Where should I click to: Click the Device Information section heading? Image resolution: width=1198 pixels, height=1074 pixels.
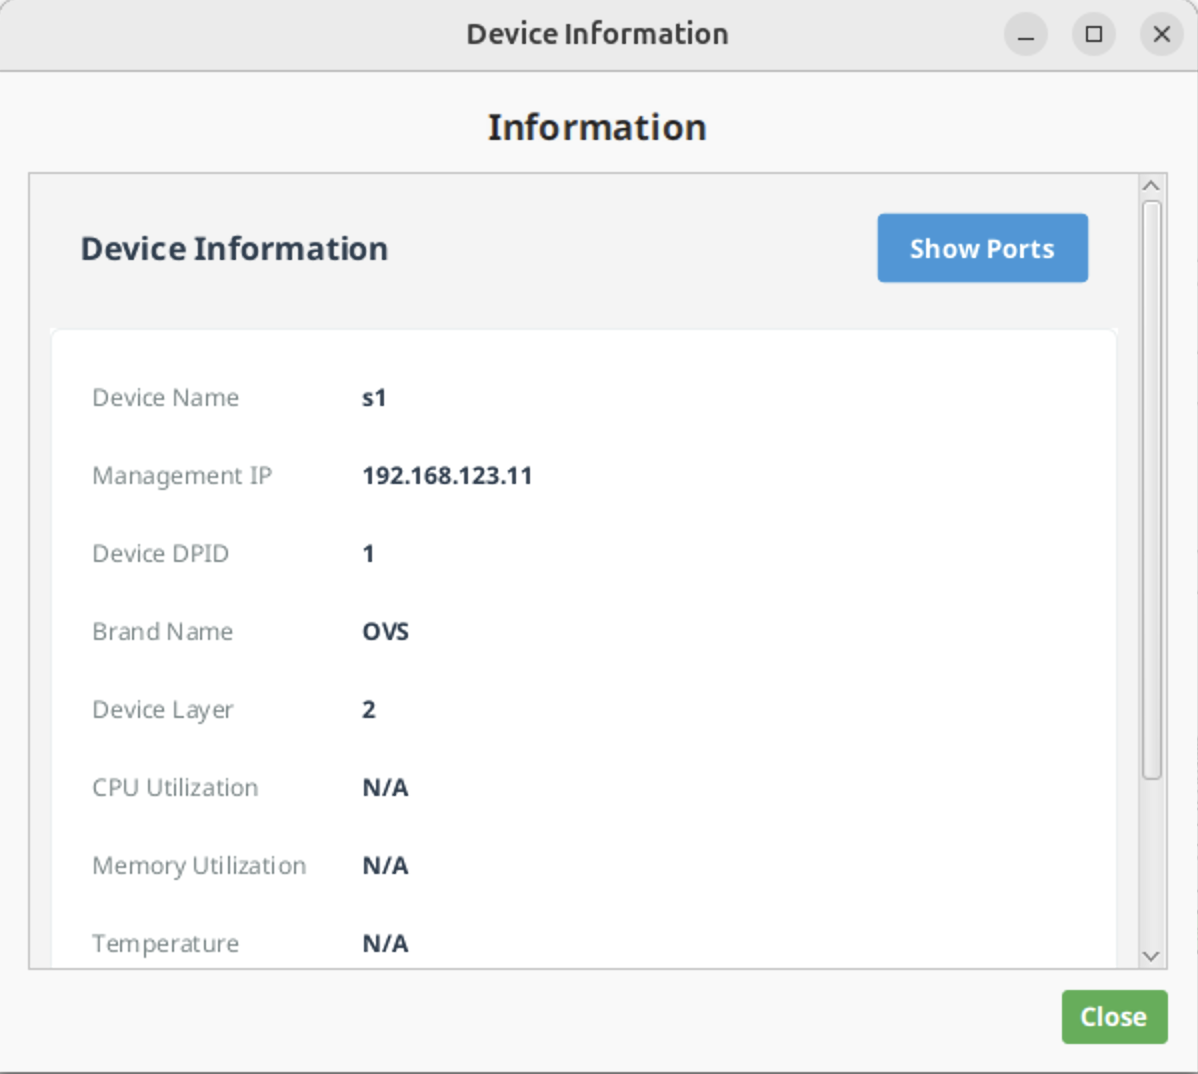pyautogui.click(x=234, y=249)
